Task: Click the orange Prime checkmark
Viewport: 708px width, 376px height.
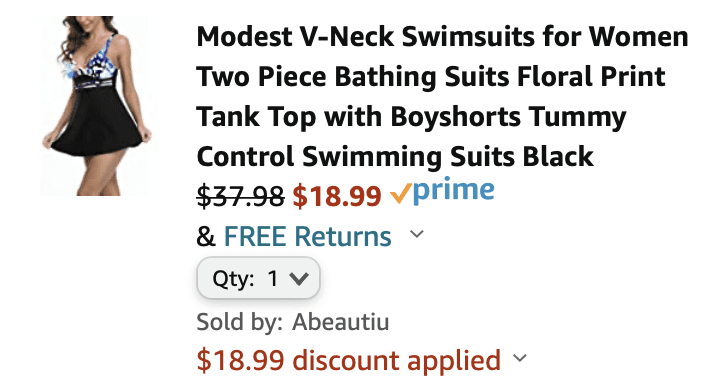Action: click(x=401, y=193)
